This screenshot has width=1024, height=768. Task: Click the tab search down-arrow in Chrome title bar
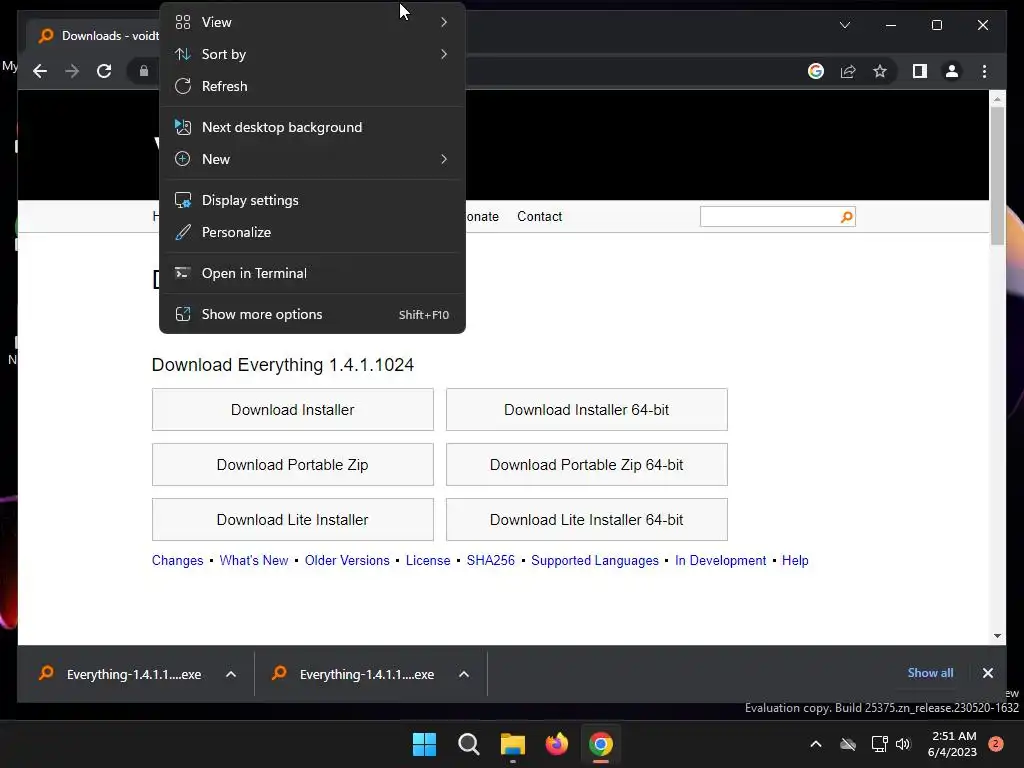[844, 25]
